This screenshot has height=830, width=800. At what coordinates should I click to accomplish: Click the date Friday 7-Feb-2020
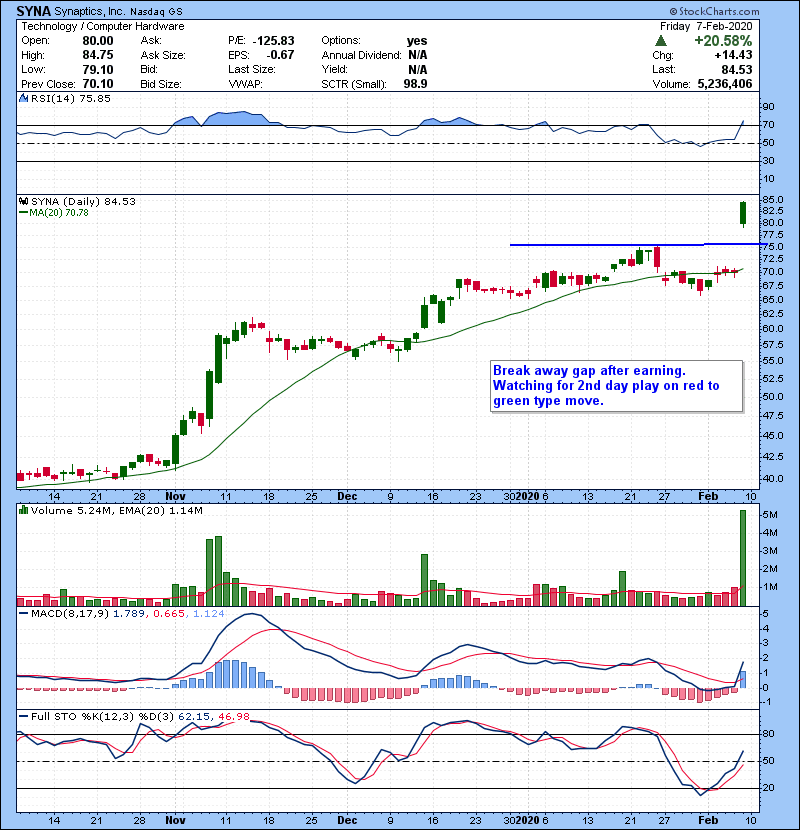[x=706, y=26]
